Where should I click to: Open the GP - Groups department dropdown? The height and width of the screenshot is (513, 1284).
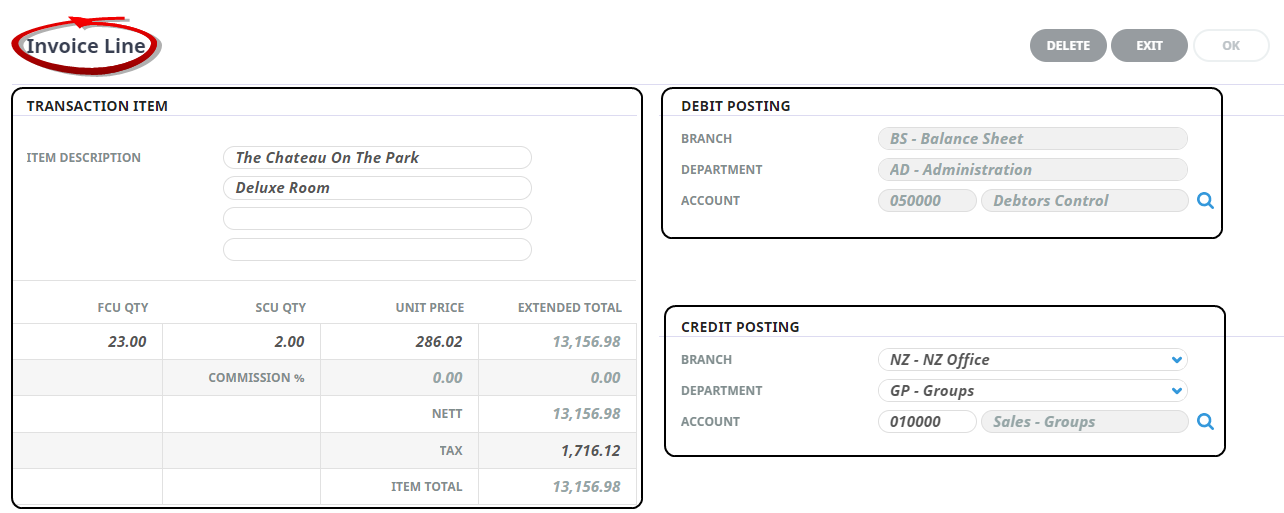[1177, 391]
